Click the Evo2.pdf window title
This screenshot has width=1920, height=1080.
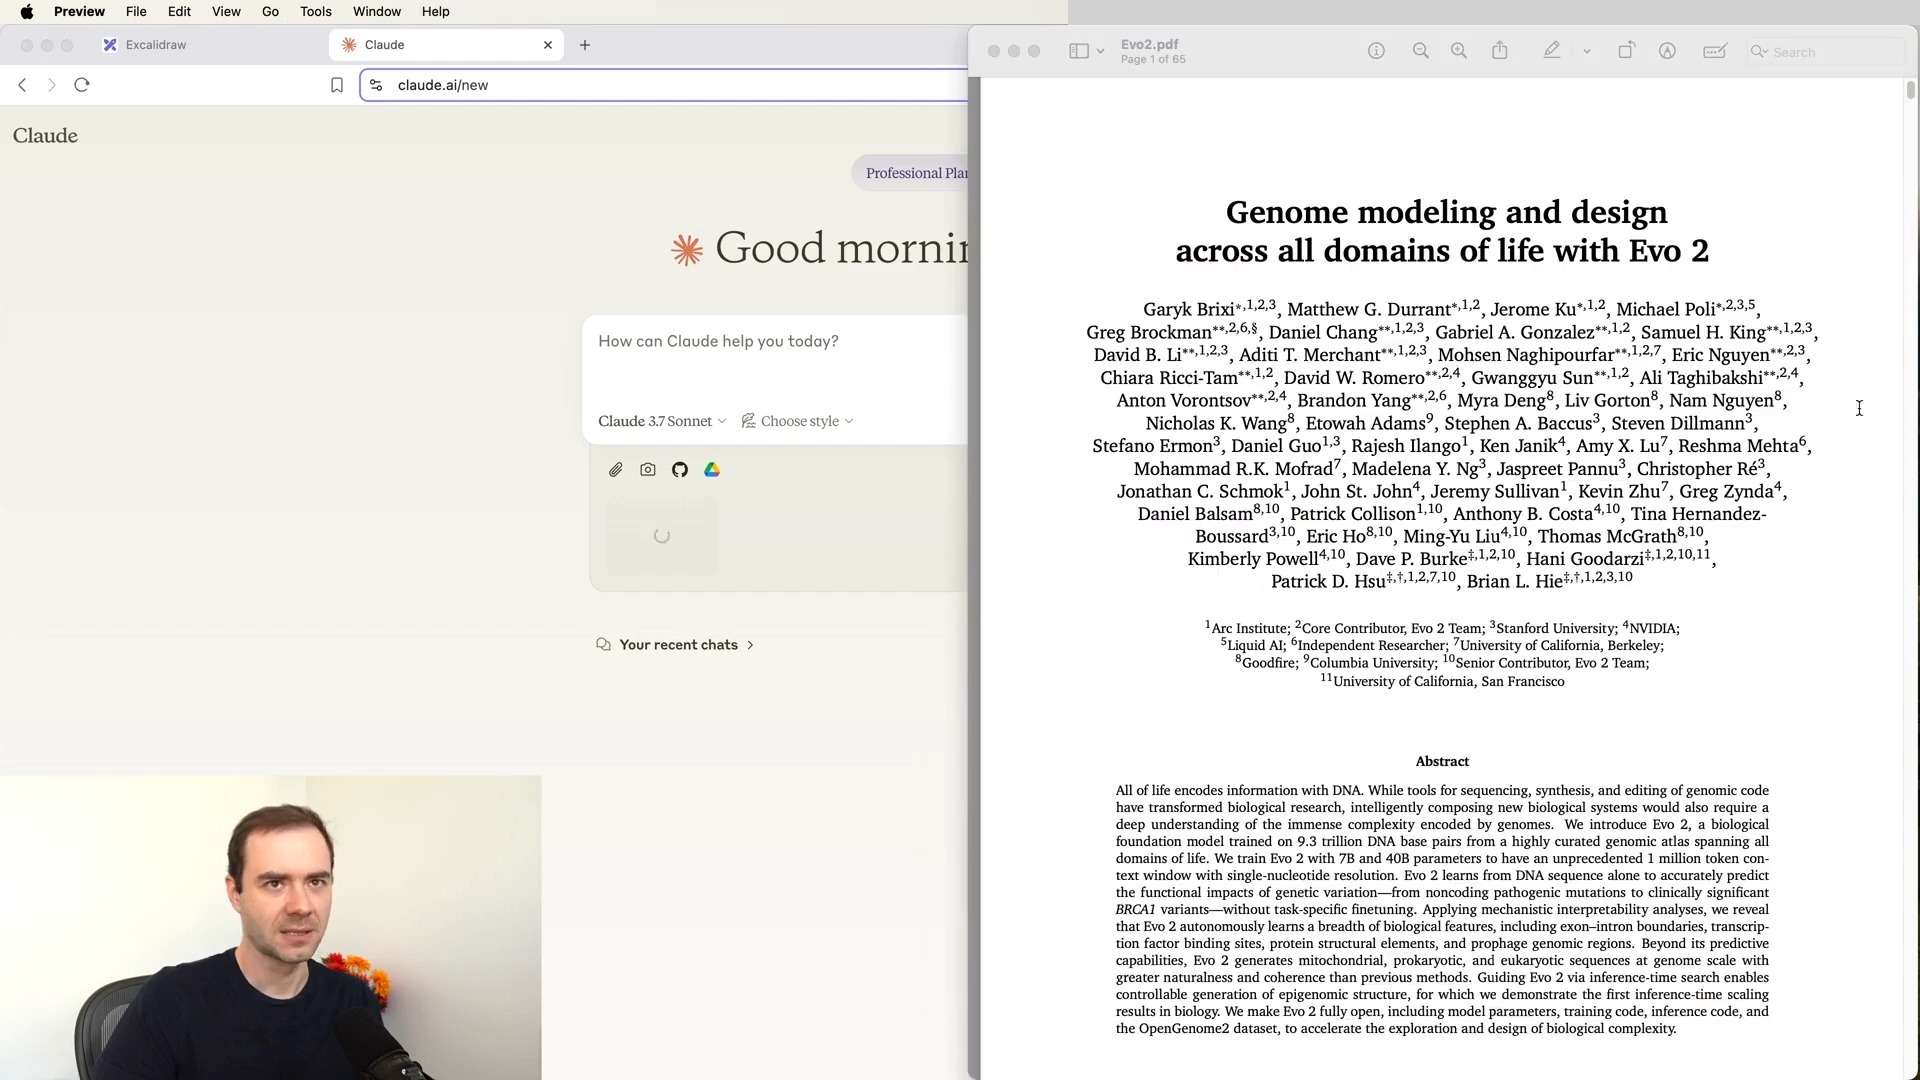1149,44
